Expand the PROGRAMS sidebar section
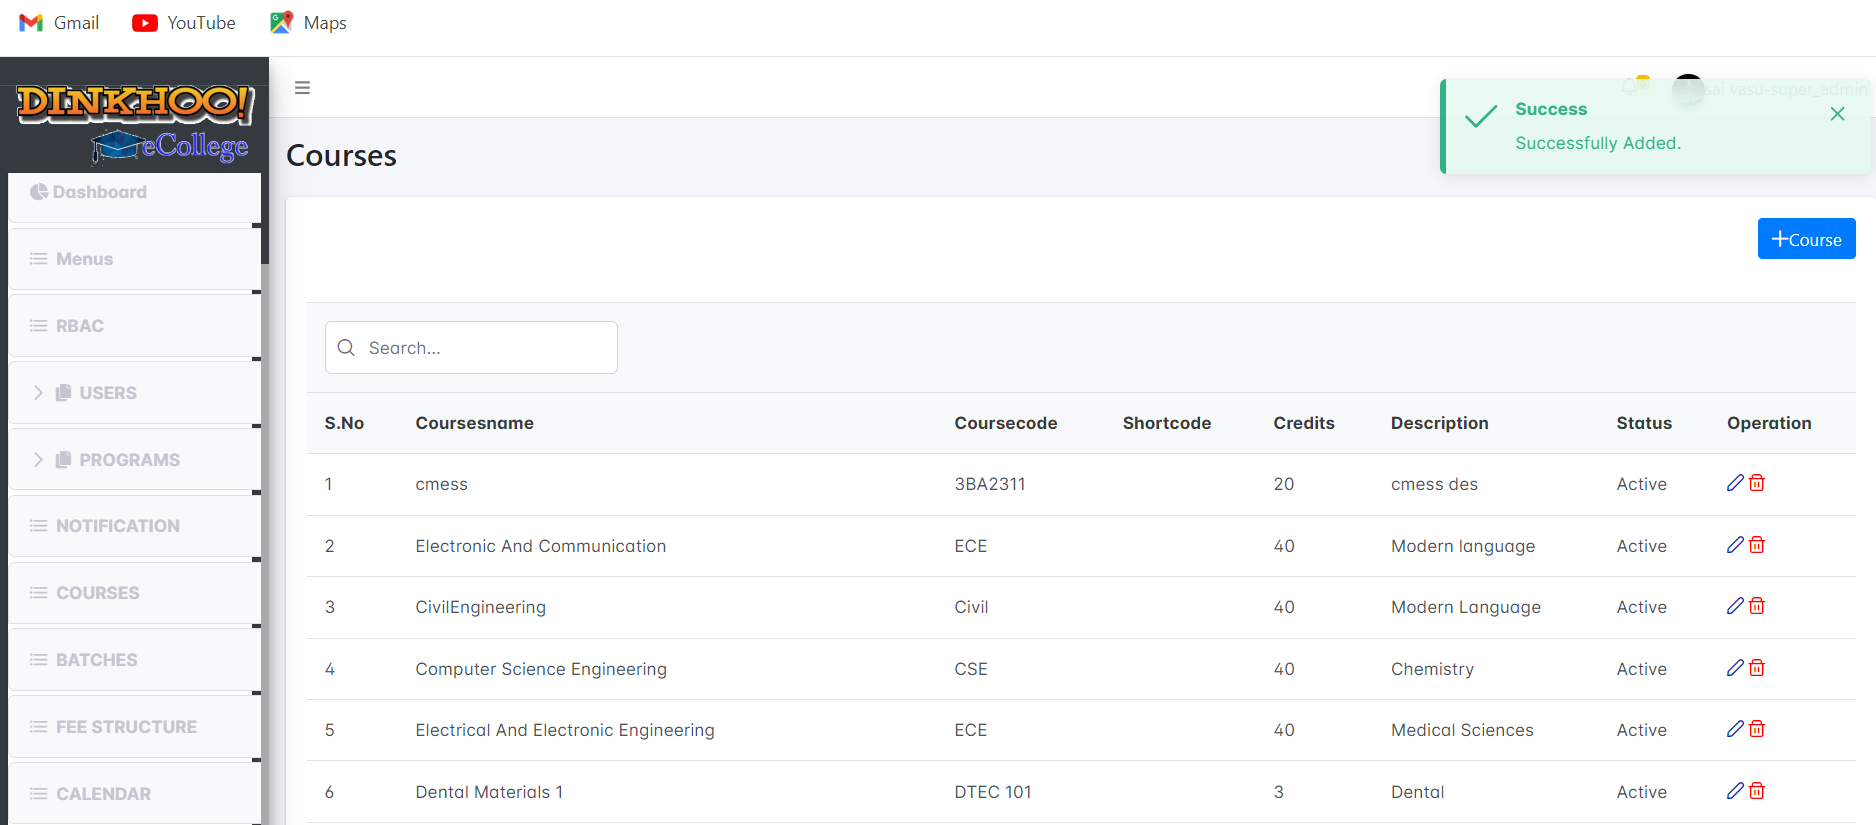Image resolution: width=1876 pixels, height=825 pixels. tap(135, 460)
